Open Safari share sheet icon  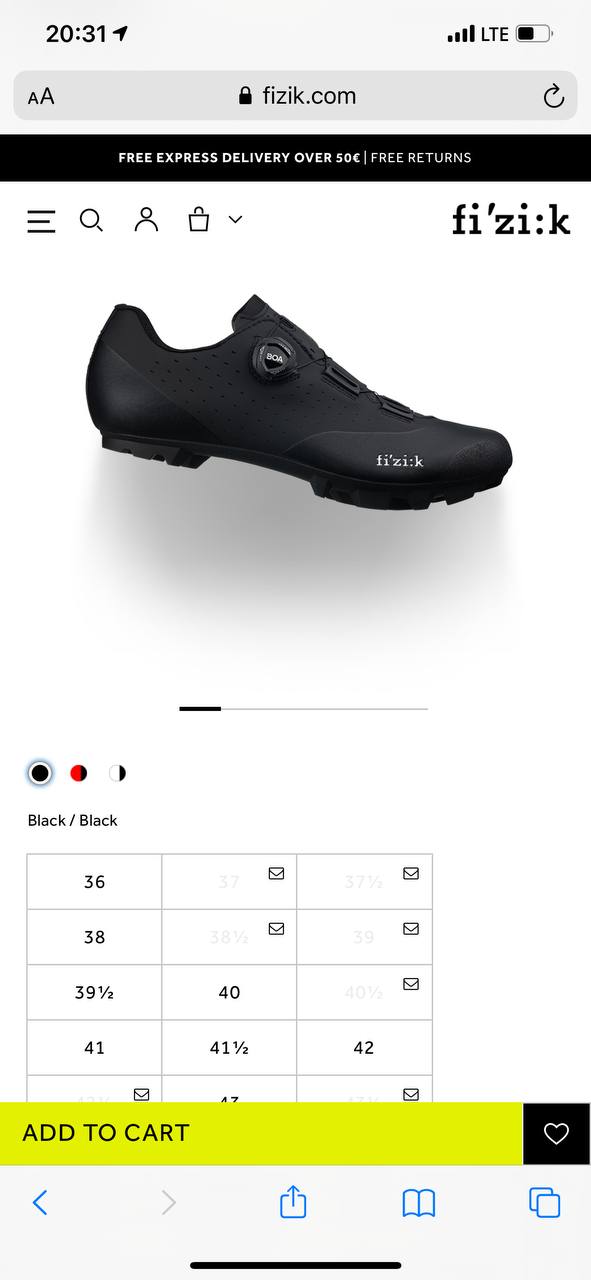coord(292,1200)
